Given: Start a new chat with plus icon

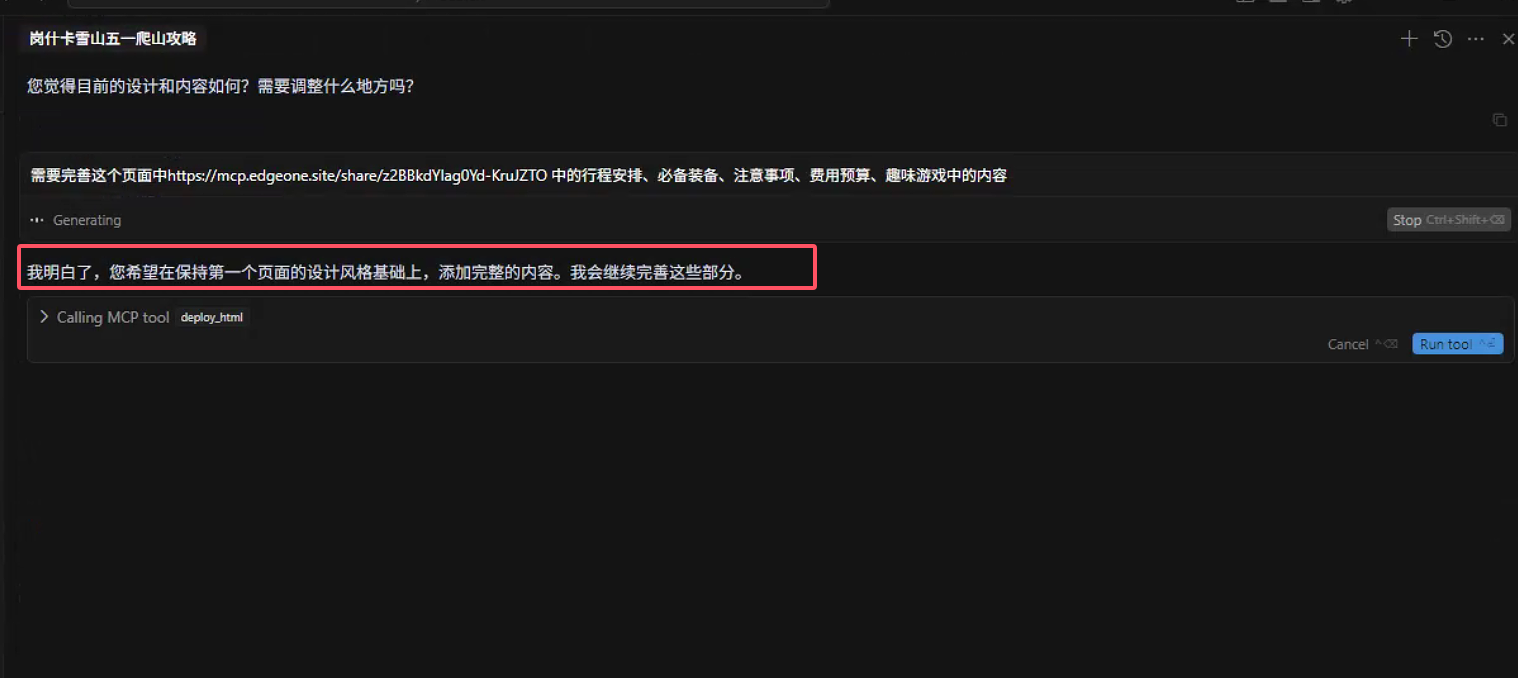Looking at the screenshot, I should click(x=1409, y=39).
